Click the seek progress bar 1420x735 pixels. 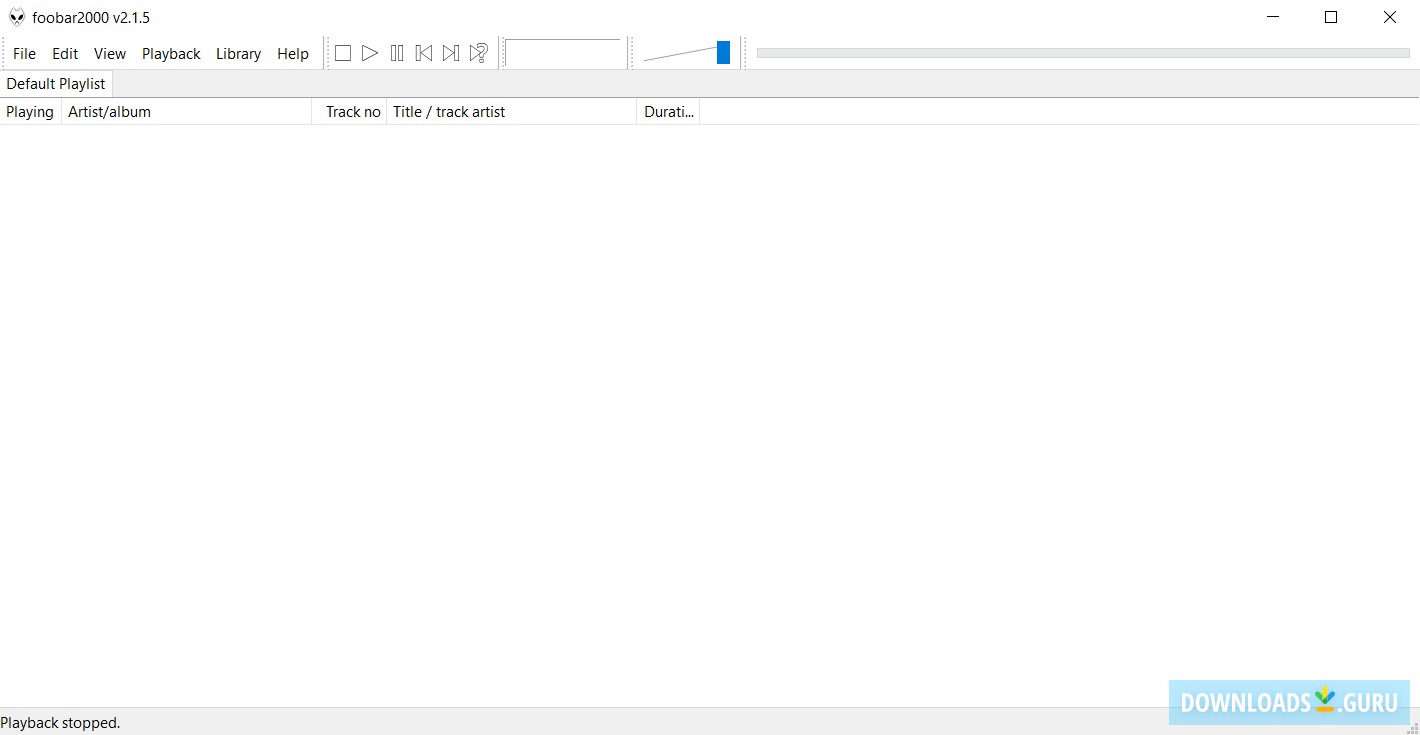click(x=1082, y=53)
